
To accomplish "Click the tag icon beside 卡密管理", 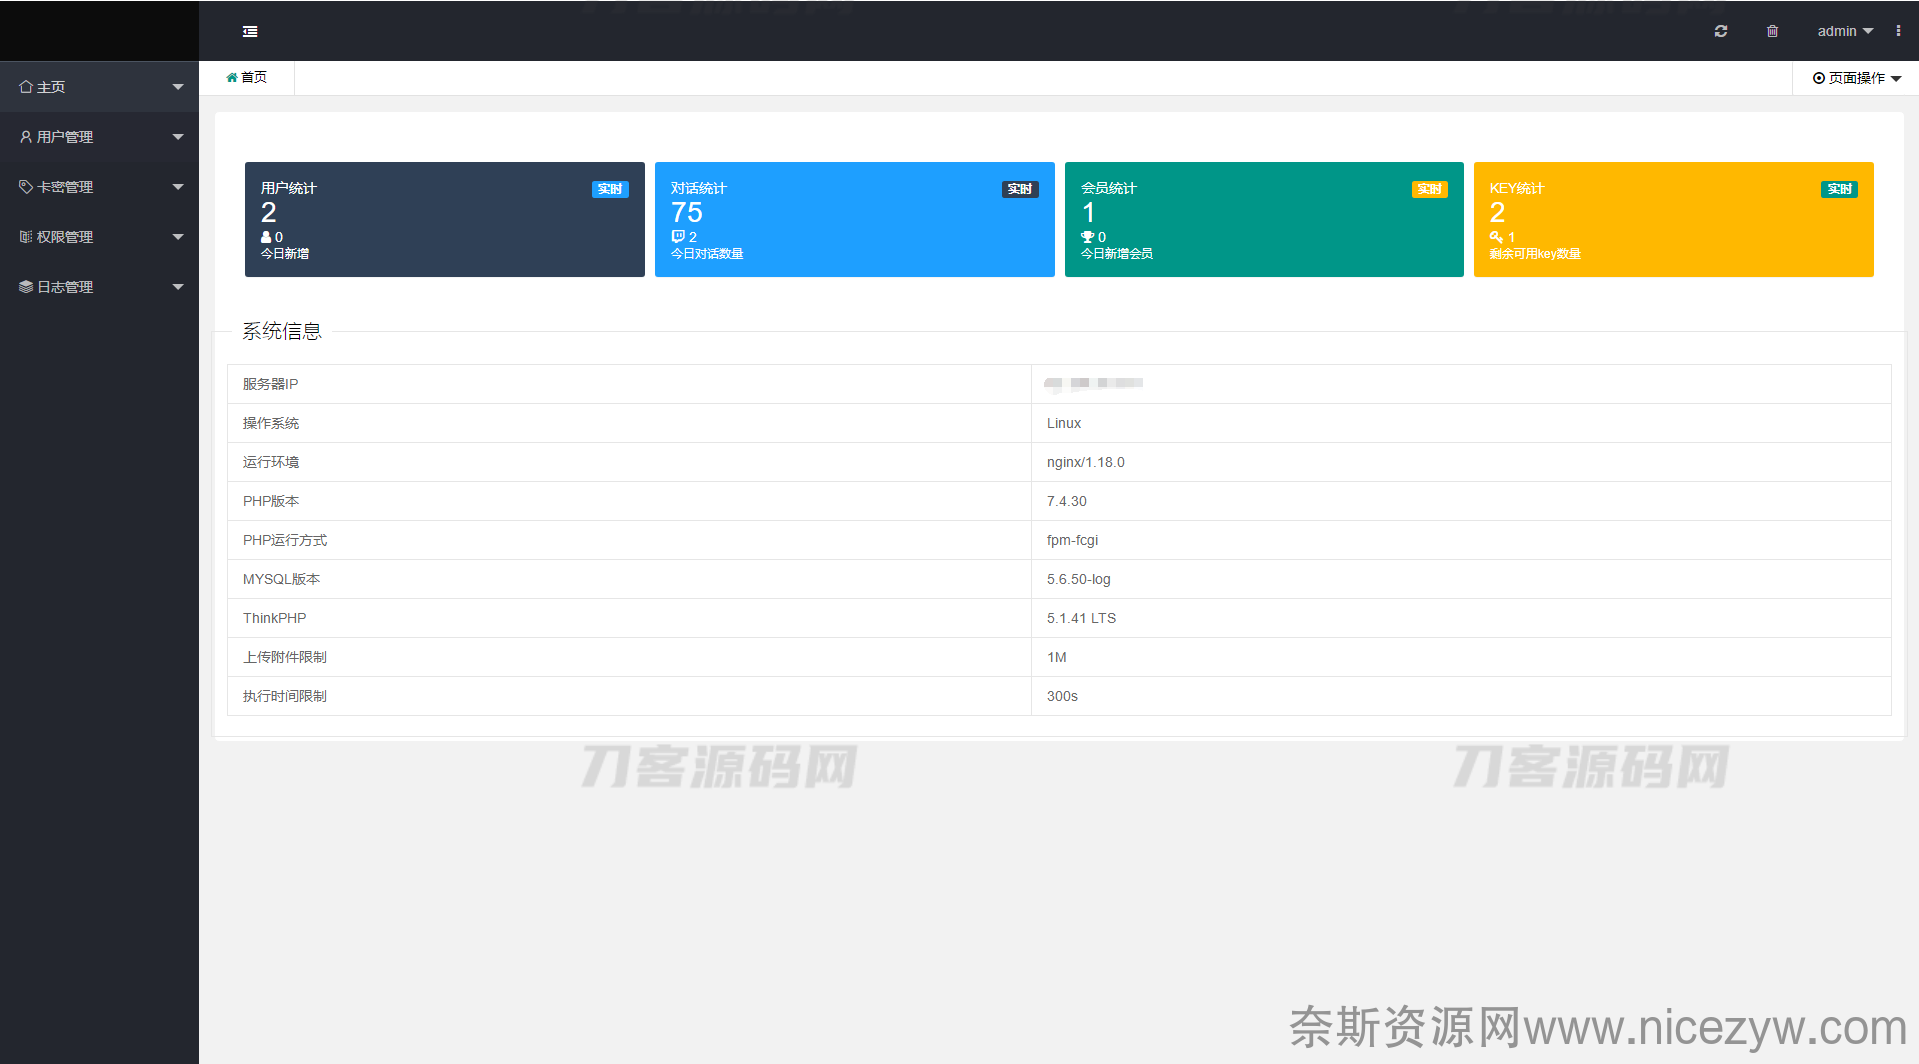I will coord(26,187).
